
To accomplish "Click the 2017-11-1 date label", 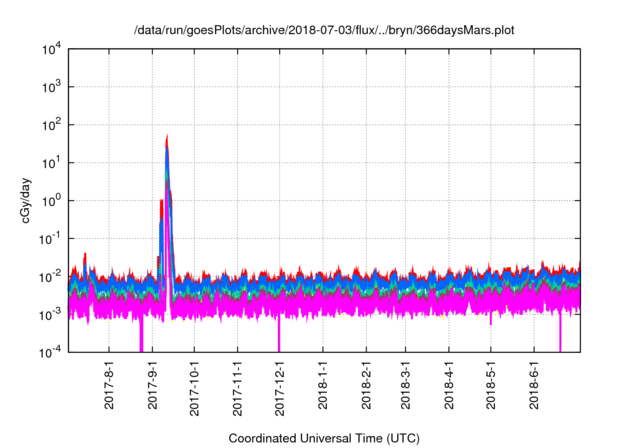I will pyautogui.click(x=238, y=388).
